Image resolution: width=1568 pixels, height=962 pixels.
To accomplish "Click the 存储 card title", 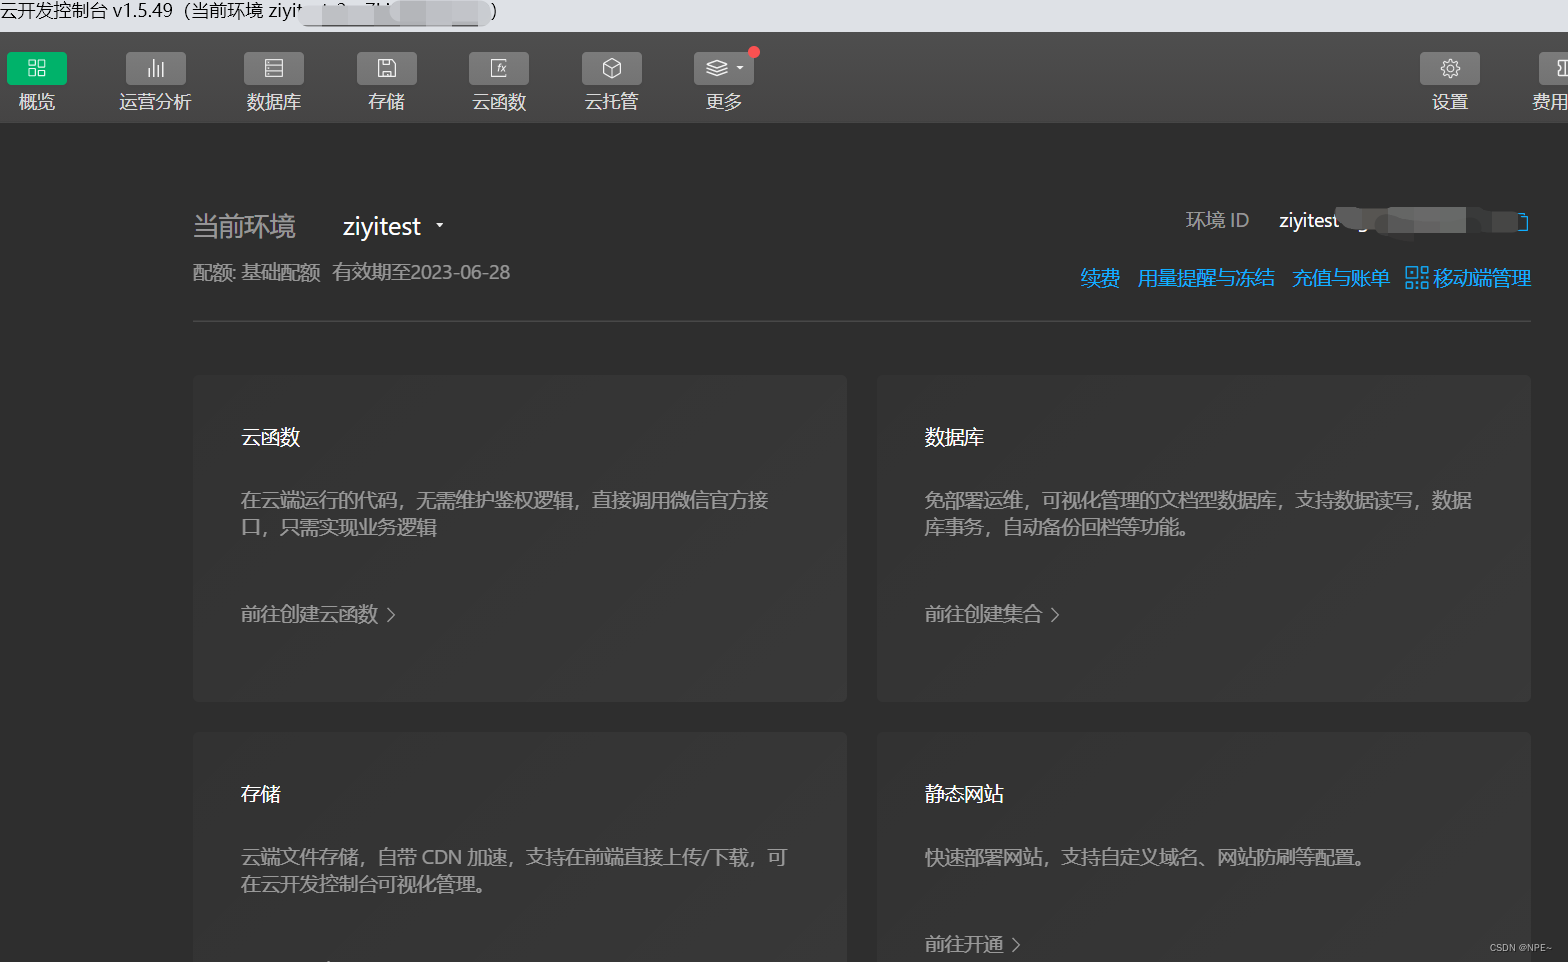I will tap(261, 794).
